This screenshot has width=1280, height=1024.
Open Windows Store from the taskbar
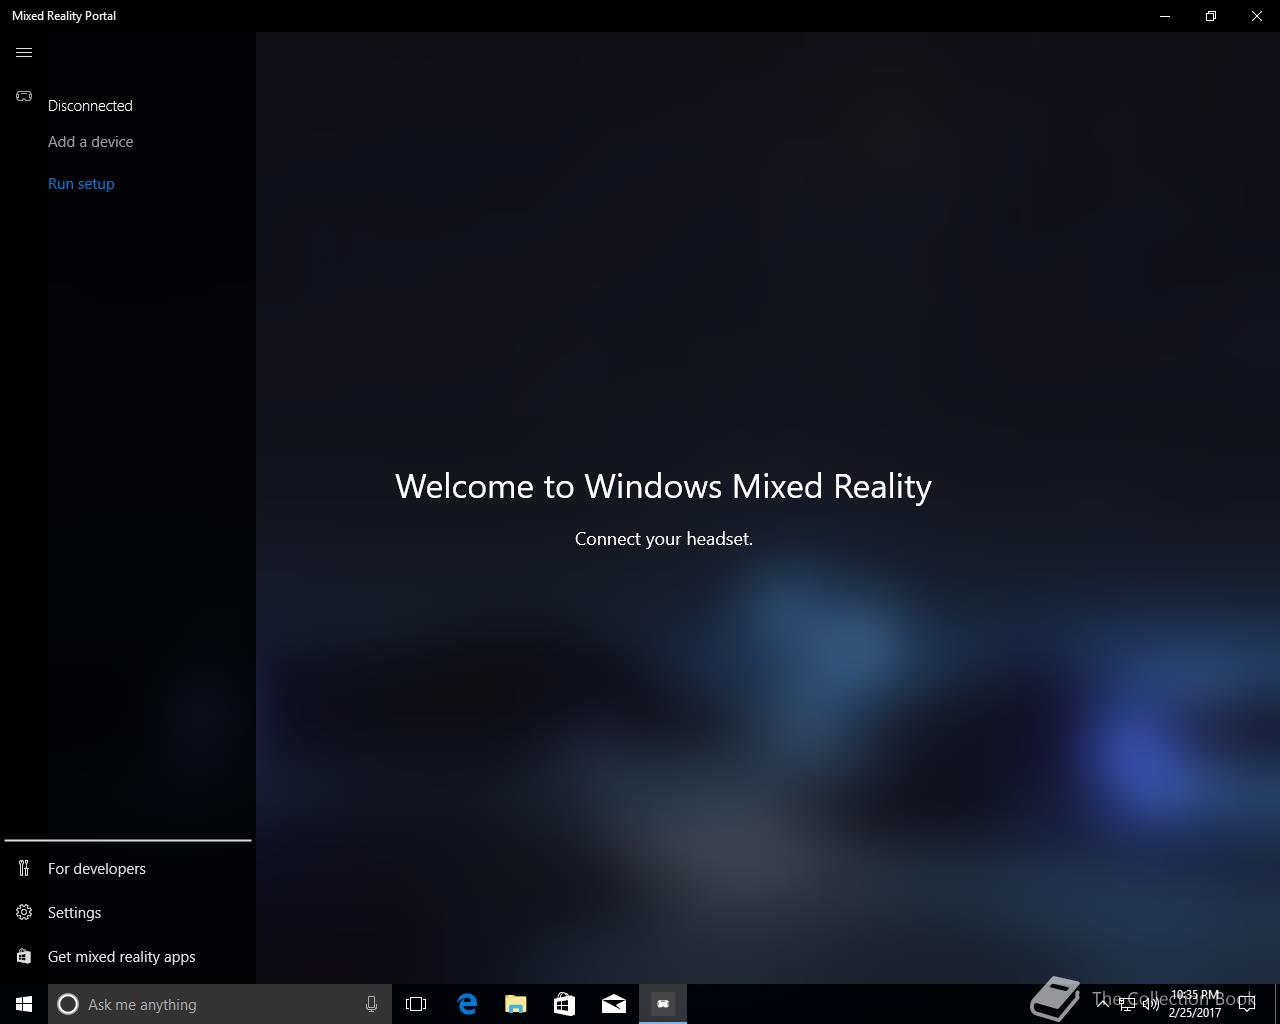565,1004
